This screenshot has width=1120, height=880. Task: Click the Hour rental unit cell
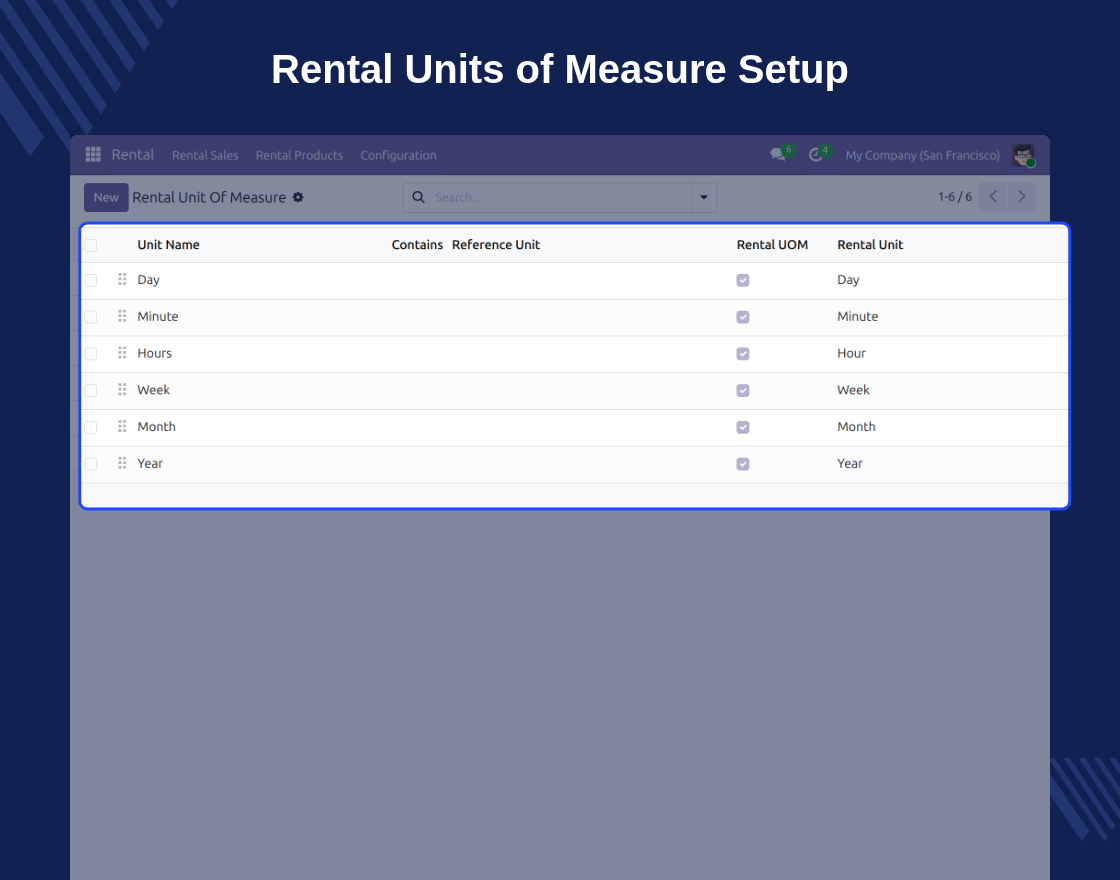(851, 353)
